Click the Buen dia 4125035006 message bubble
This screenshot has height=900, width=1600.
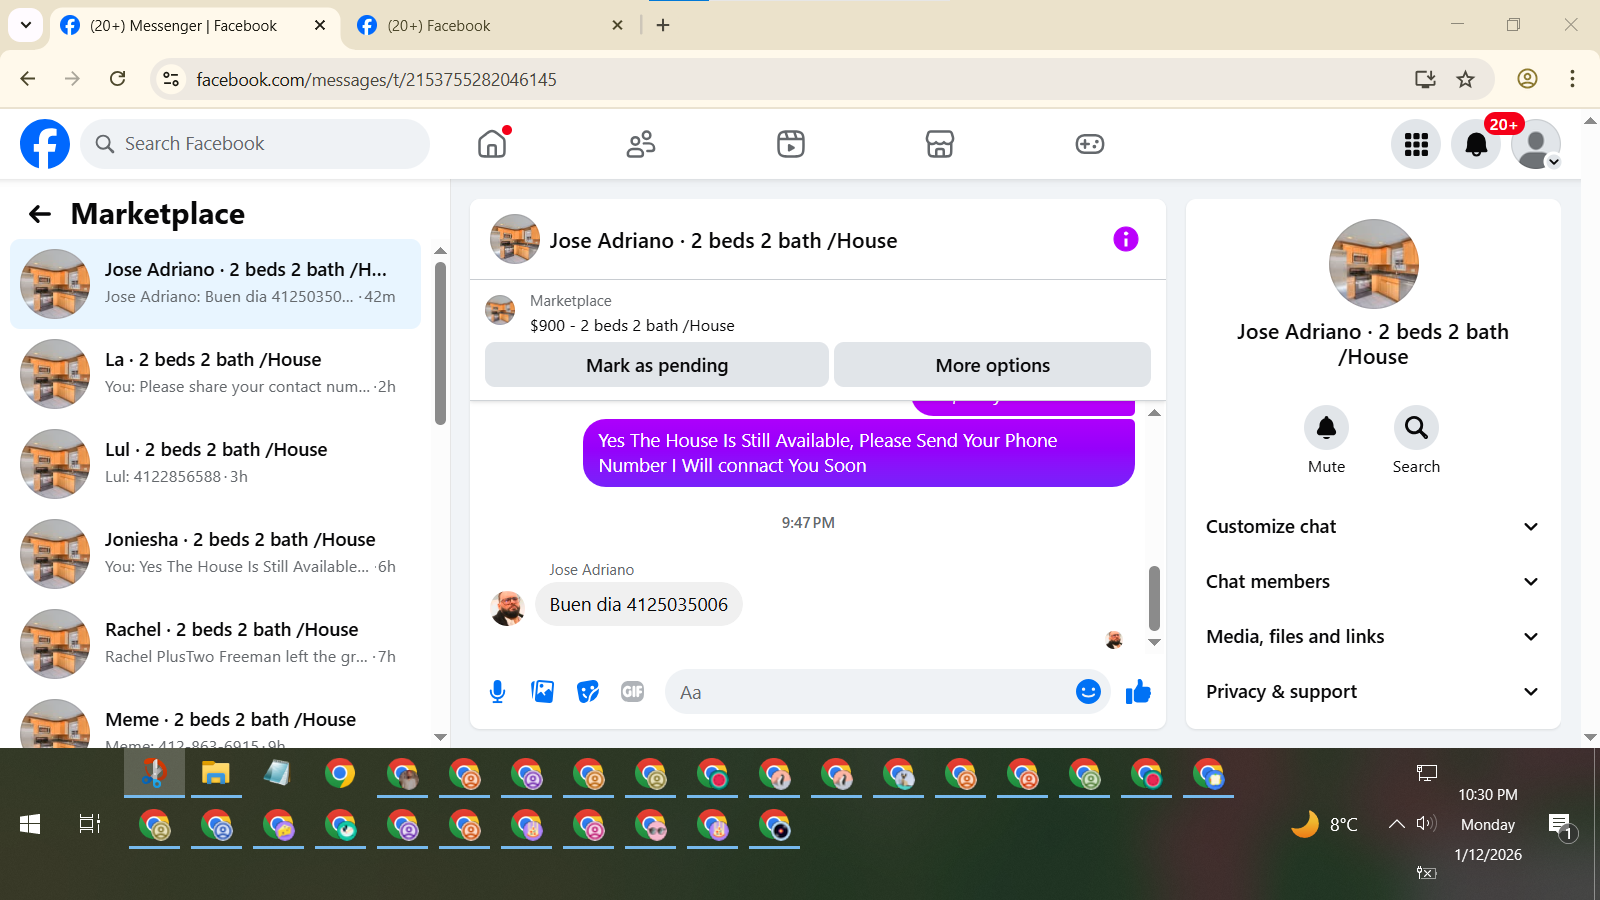pos(639,604)
